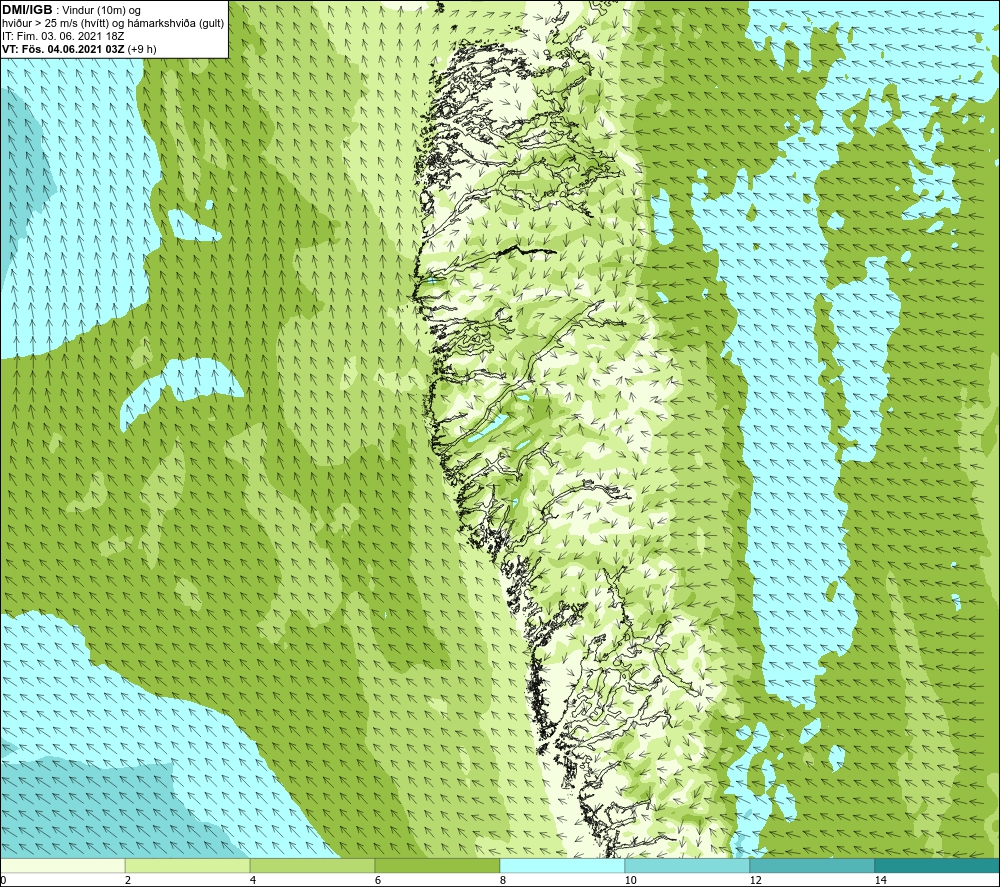Viewport: 1000px width, 887px height.
Task: Click the 'hviður > 25 m/s' legend description line
Action: point(113,24)
